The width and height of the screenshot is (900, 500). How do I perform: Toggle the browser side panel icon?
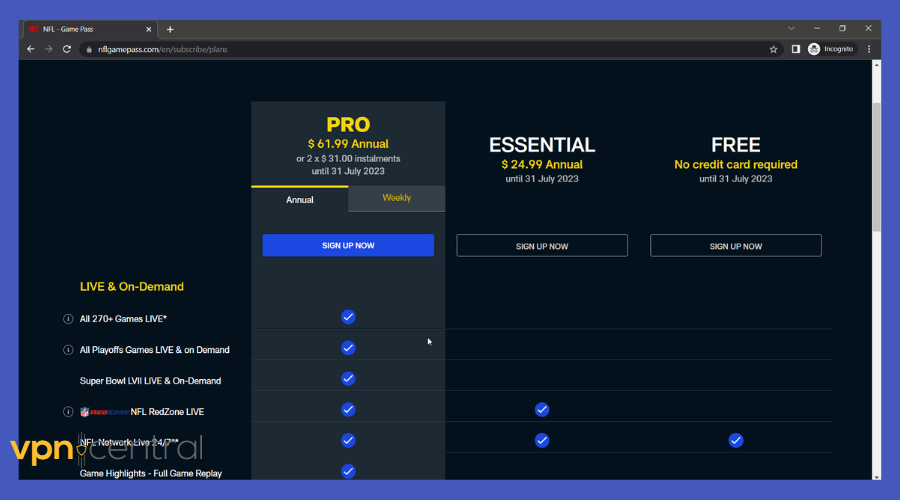click(796, 49)
